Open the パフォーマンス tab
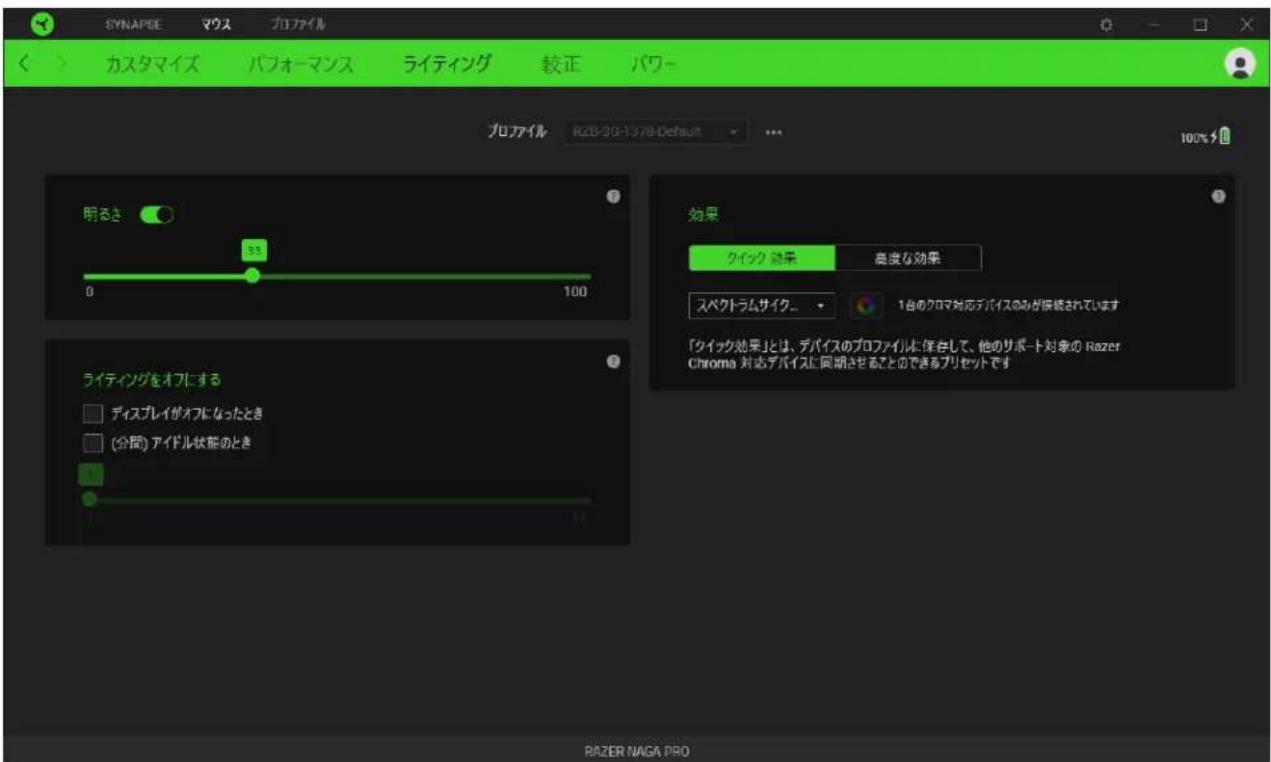Viewport: 1271px width, 762px height. click(300, 65)
